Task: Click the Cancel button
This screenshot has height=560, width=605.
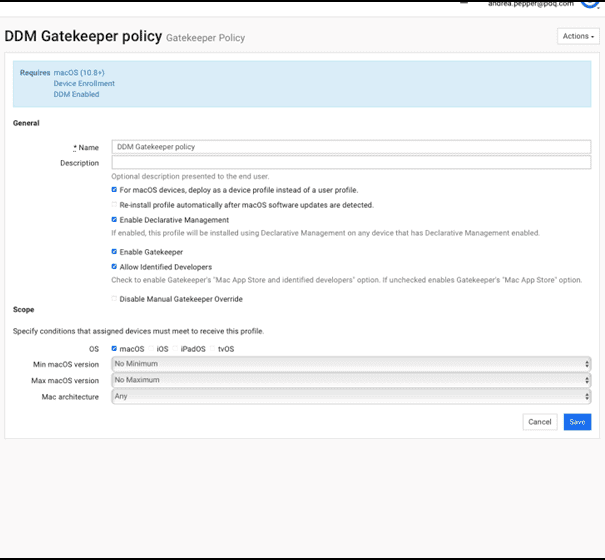Action: tap(540, 422)
